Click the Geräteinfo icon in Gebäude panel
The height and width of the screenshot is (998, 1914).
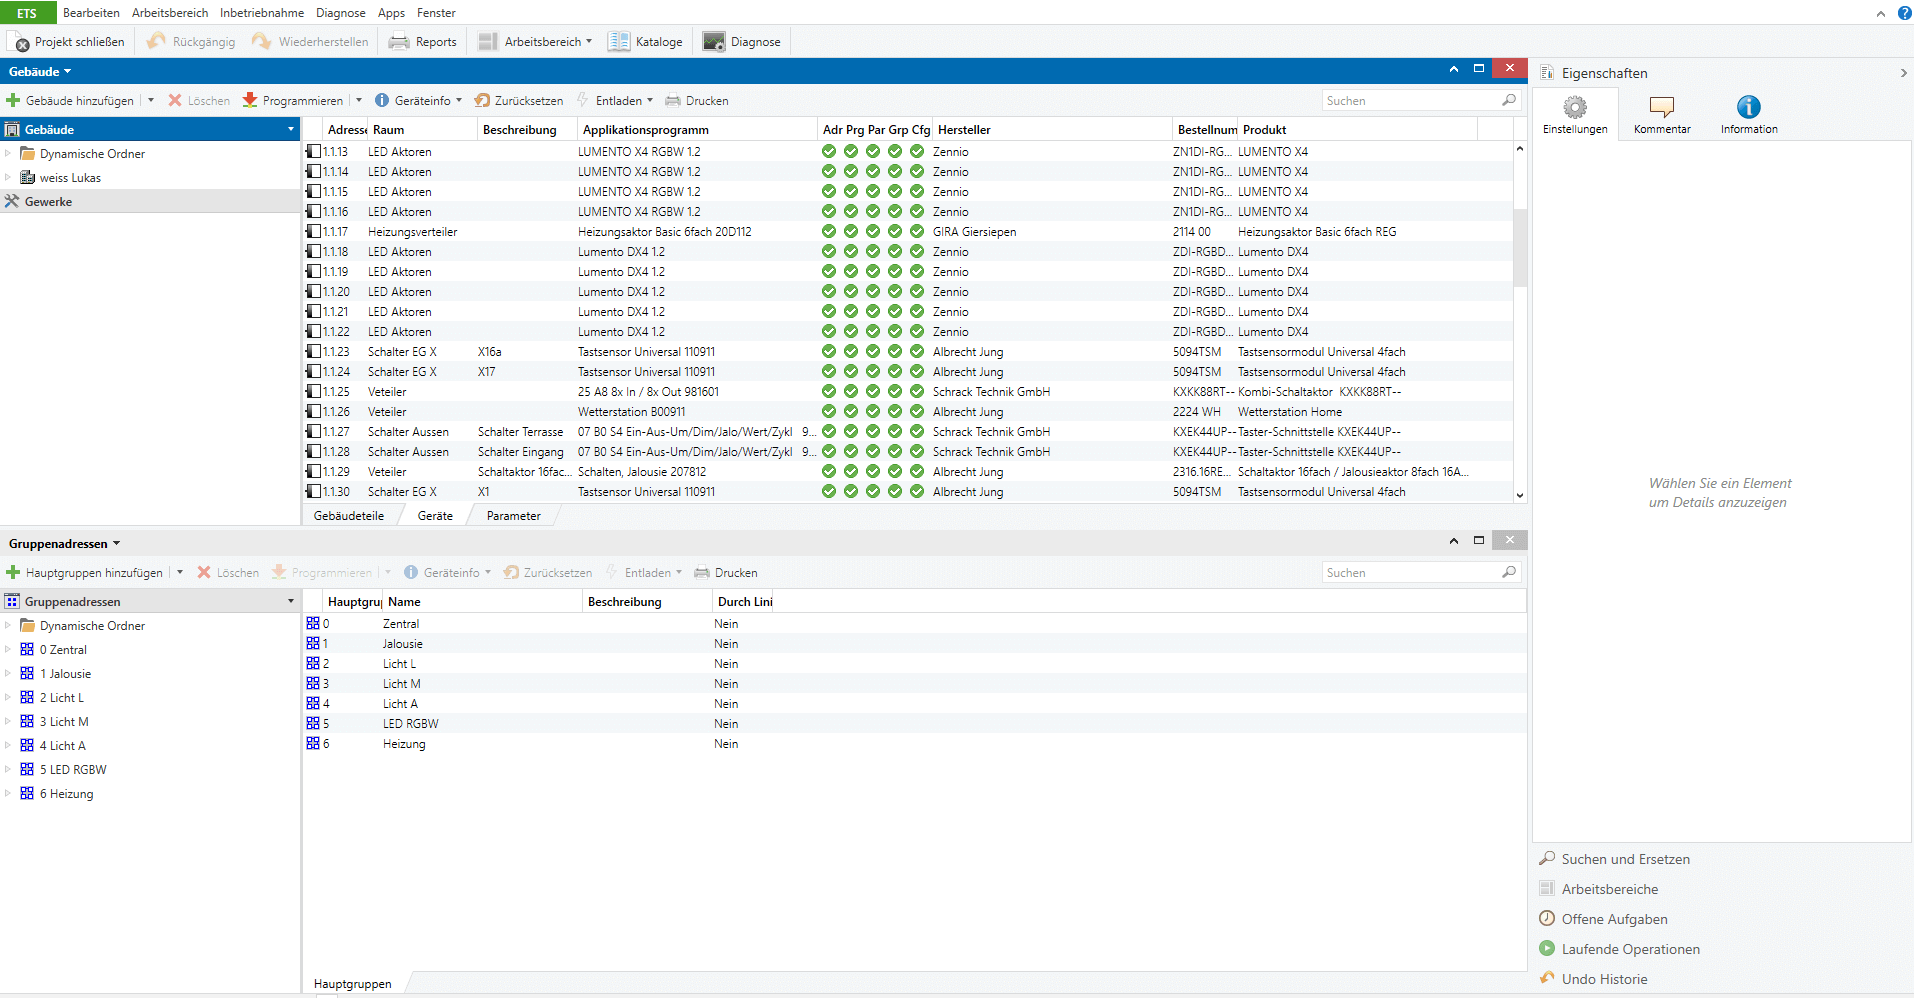[382, 101]
